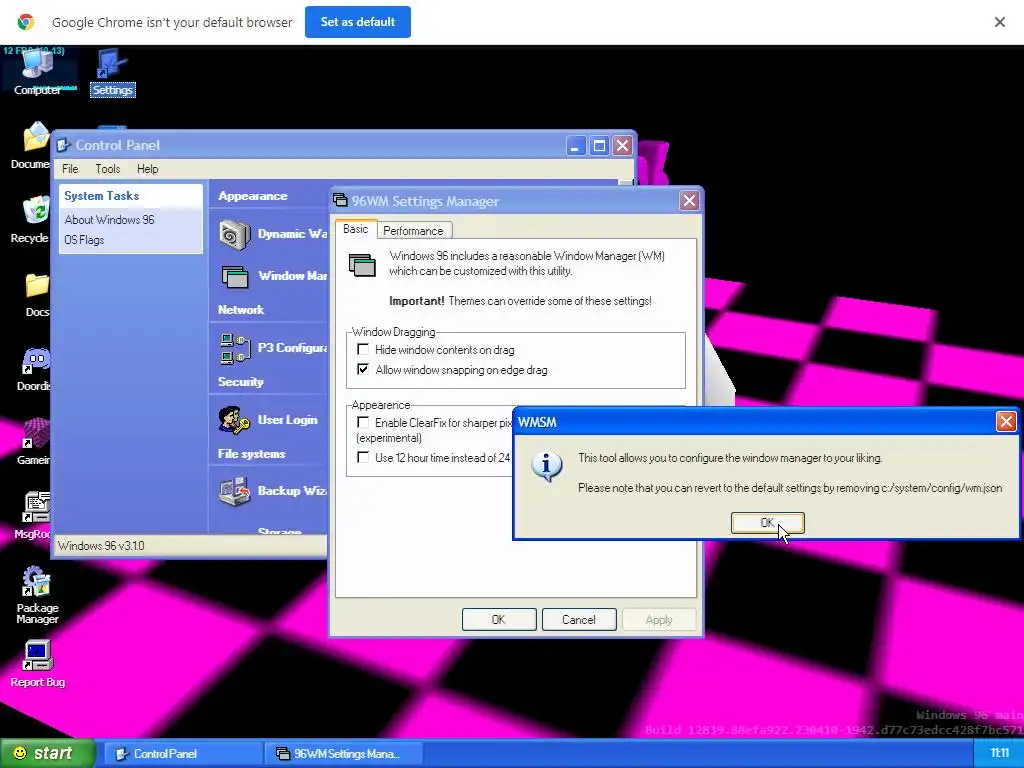
Task: Click the window manager icon in Basic tab
Action: point(362,265)
